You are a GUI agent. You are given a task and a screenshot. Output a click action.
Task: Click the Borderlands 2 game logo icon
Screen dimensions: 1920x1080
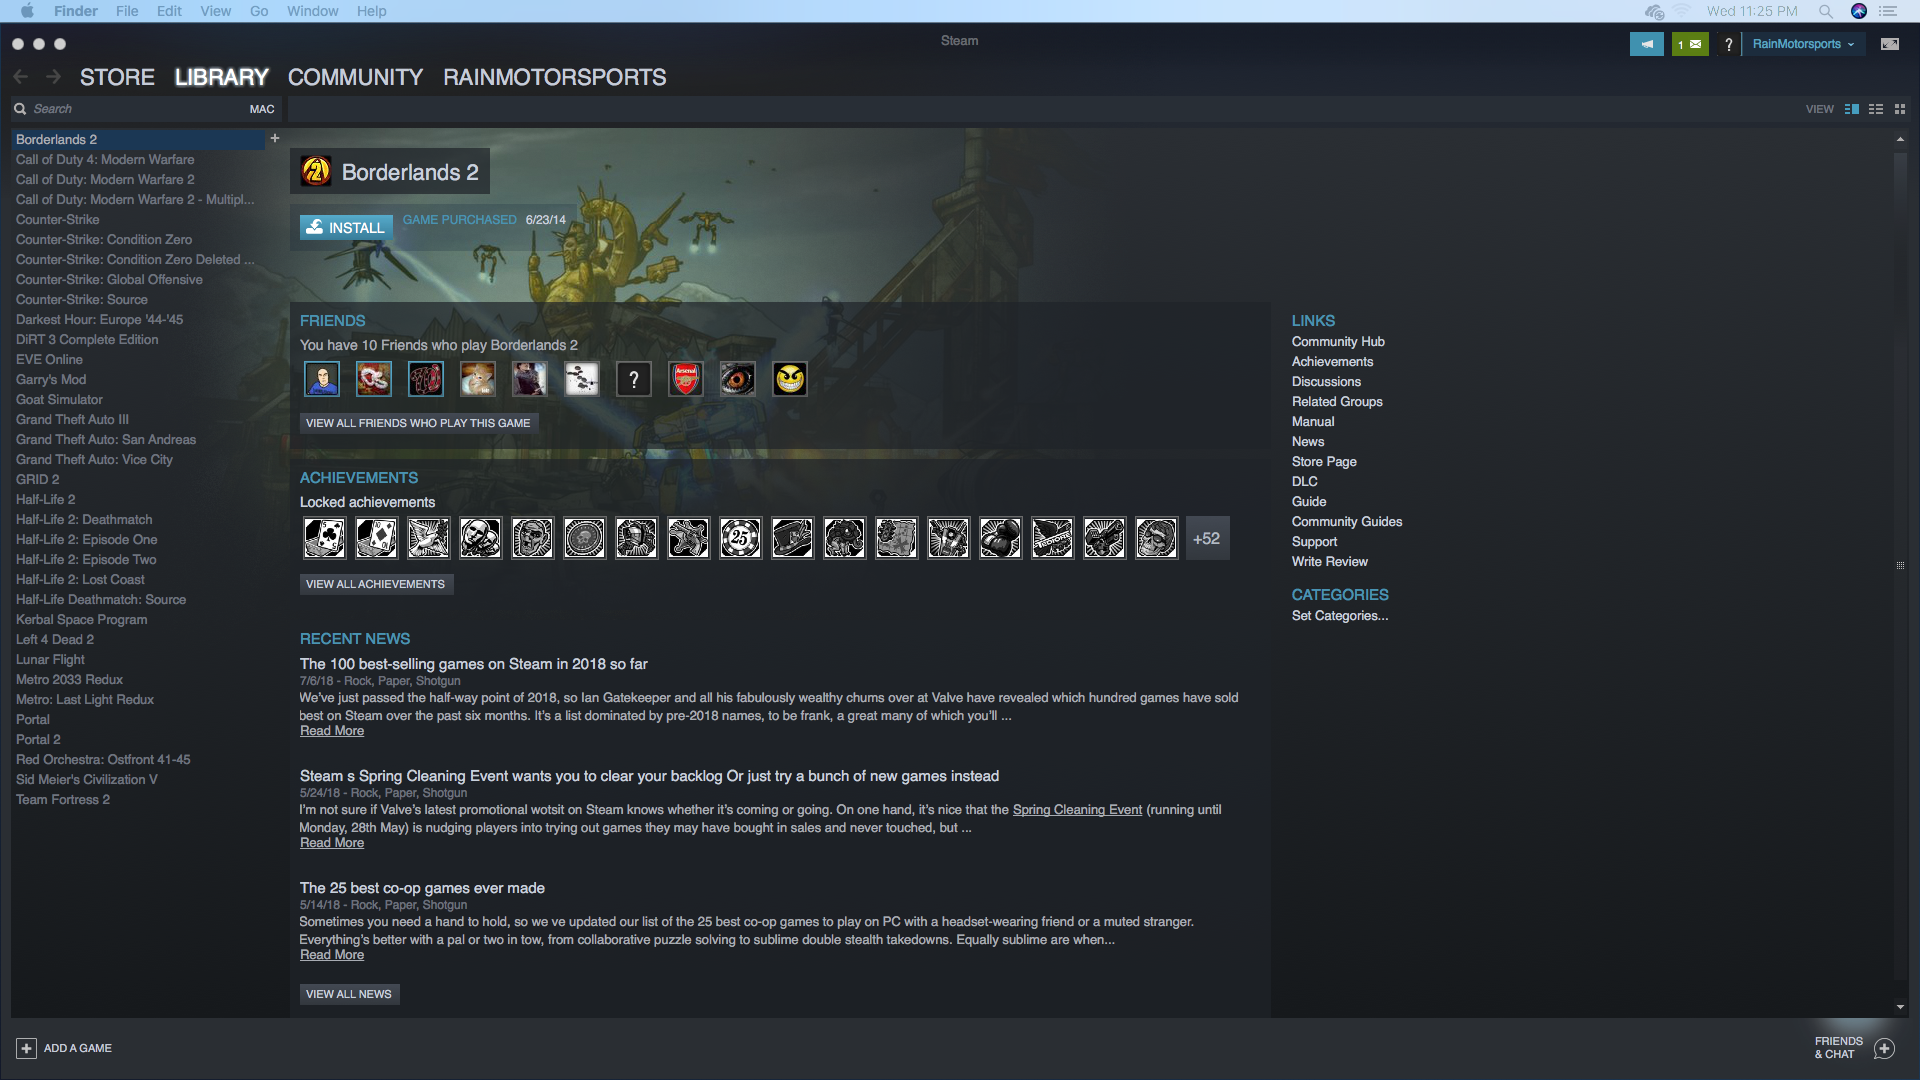[316, 172]
